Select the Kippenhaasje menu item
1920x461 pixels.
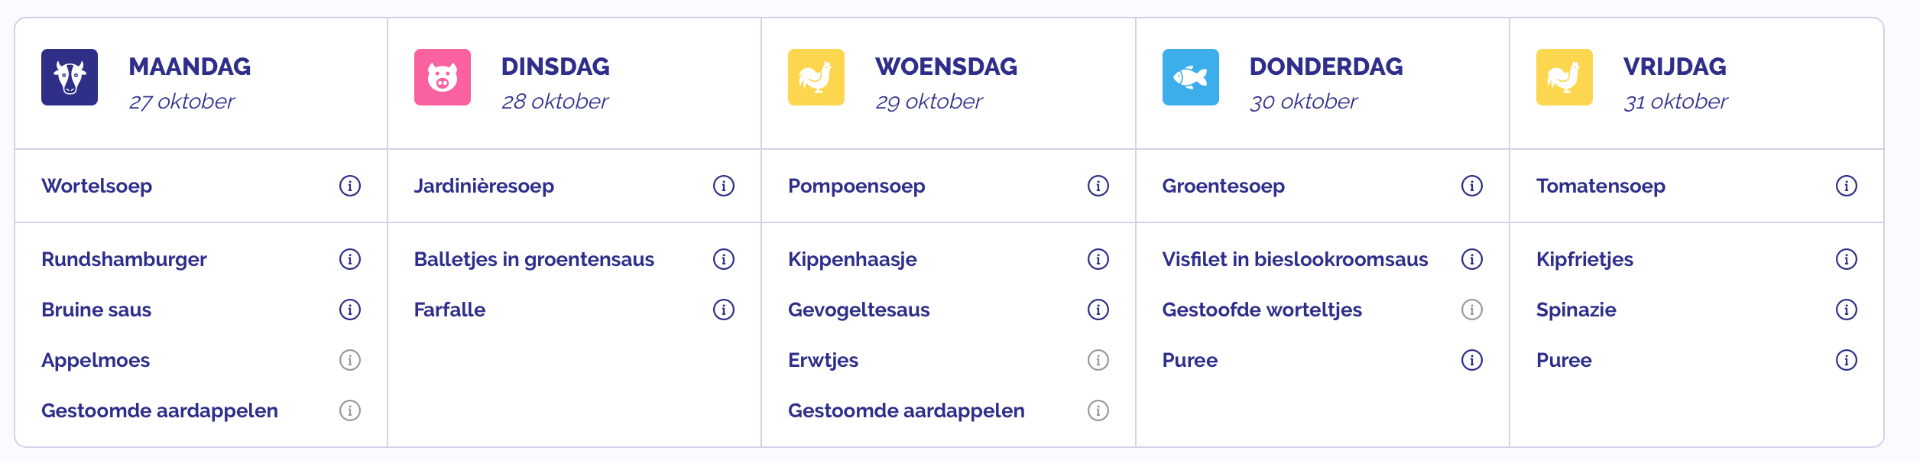[x=852, y=259]
